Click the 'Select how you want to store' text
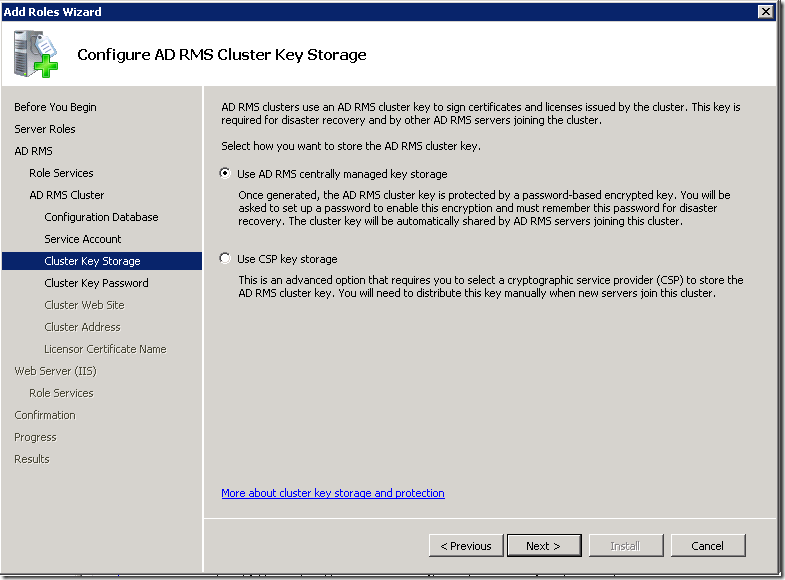Image resolution: width=785 pixels, height=580 pixels. (x=351, y=146)
